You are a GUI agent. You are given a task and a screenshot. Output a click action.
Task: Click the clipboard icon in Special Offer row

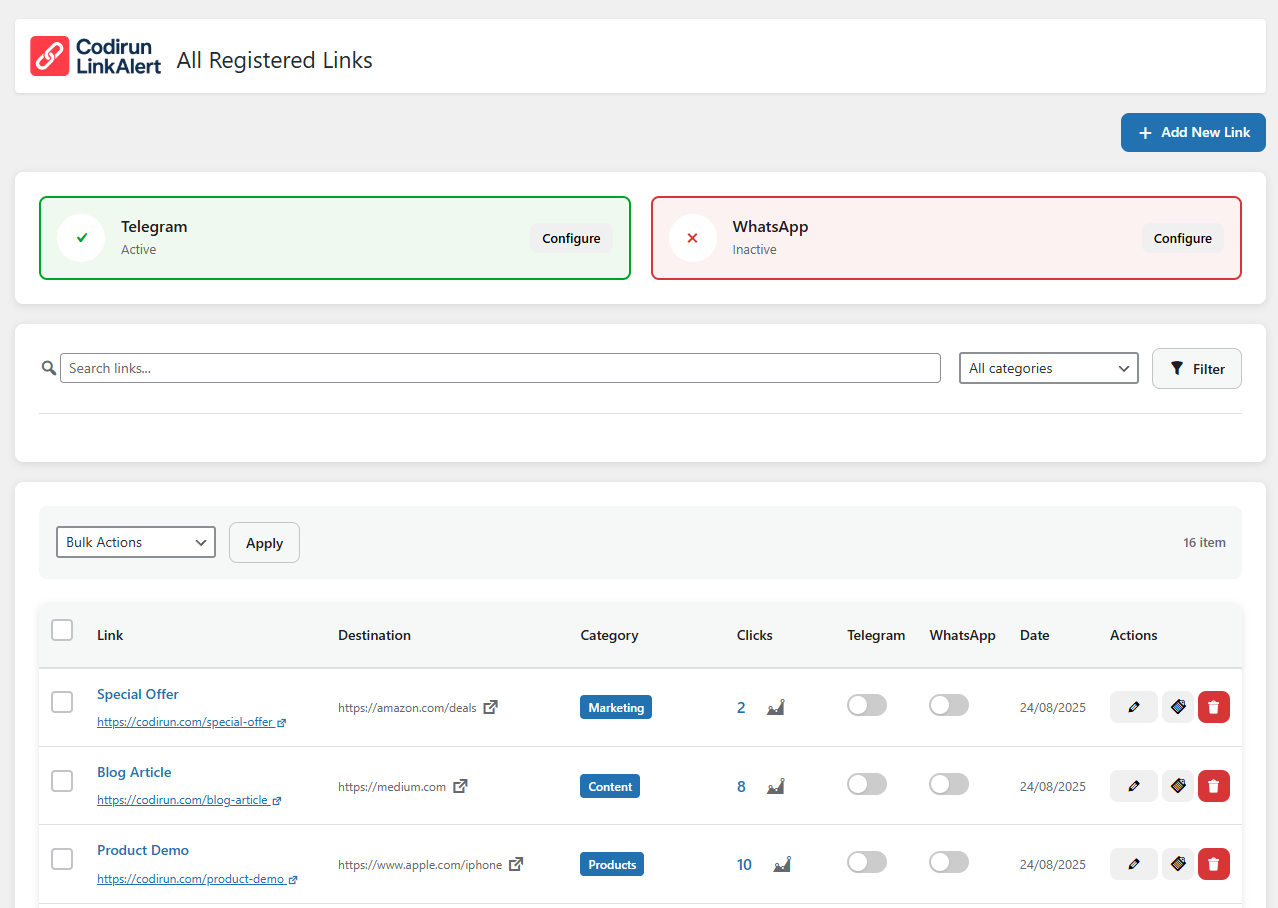pyautogui.click(x=1178, y=707)
